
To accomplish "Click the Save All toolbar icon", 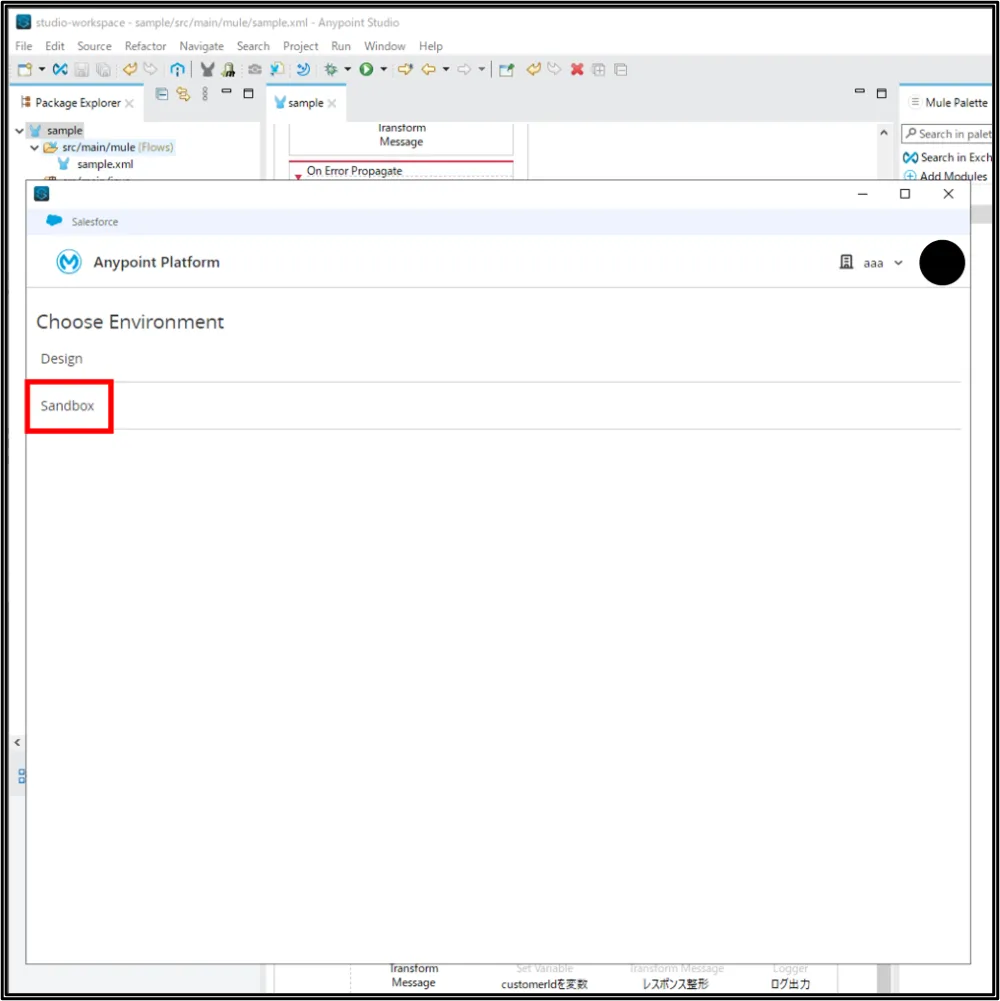I will (103, 70).
